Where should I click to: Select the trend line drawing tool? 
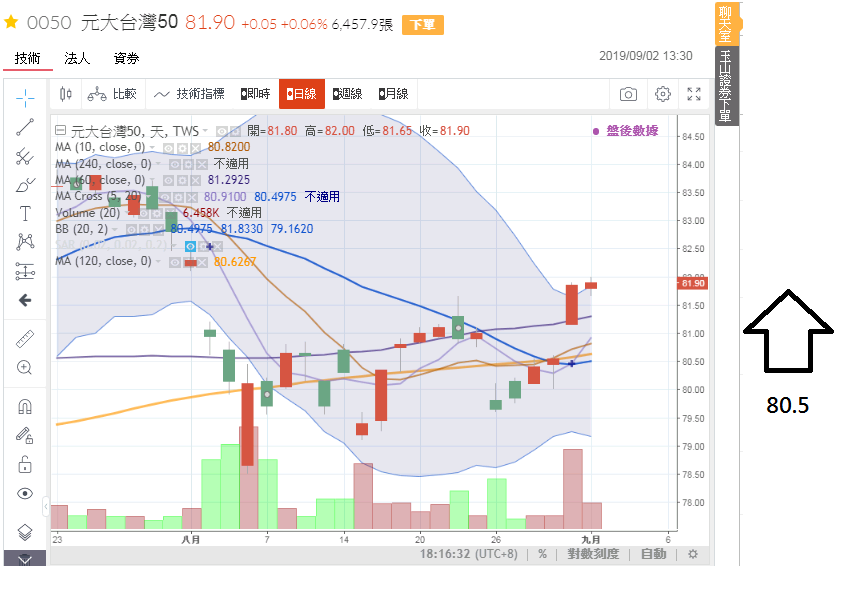click(25, 127)
